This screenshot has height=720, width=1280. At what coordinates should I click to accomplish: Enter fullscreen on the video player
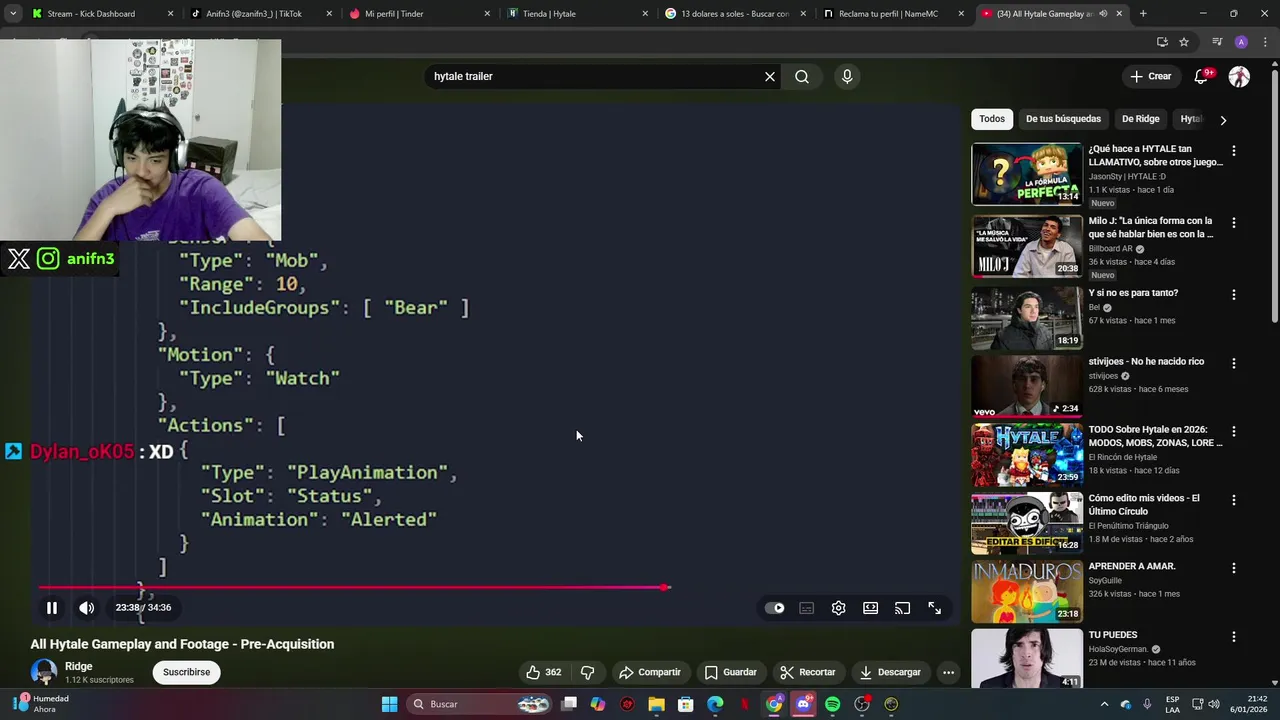click(935, 608)
